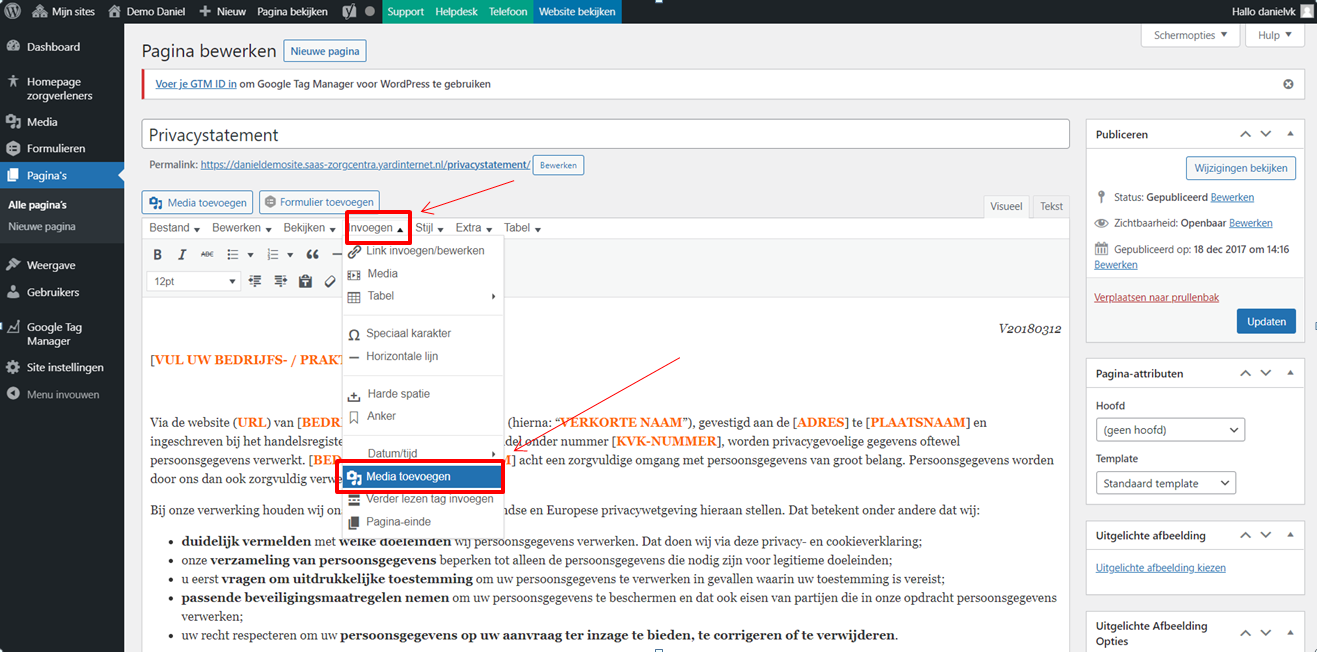
Task: Click Nieuw in the admin bar
Action: tap(222, 11)
